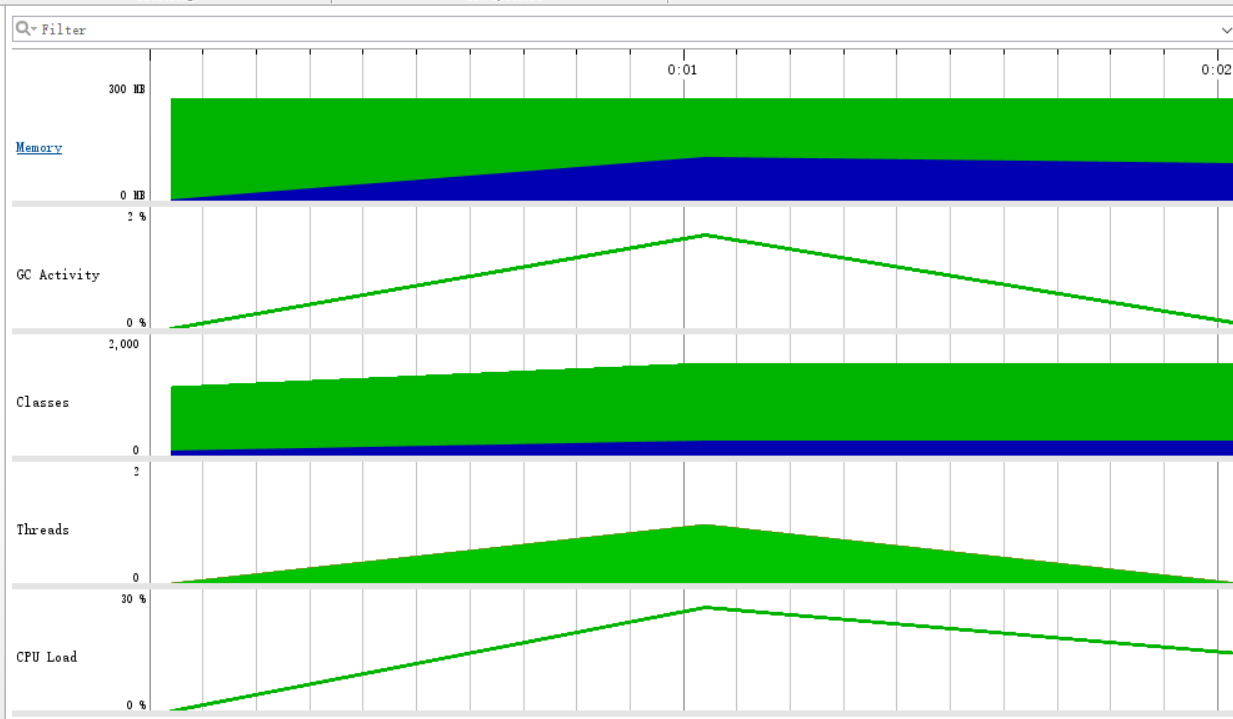Click the 300 MB axis label
This screenshot has width=1233, height=719.
[127, 90]
